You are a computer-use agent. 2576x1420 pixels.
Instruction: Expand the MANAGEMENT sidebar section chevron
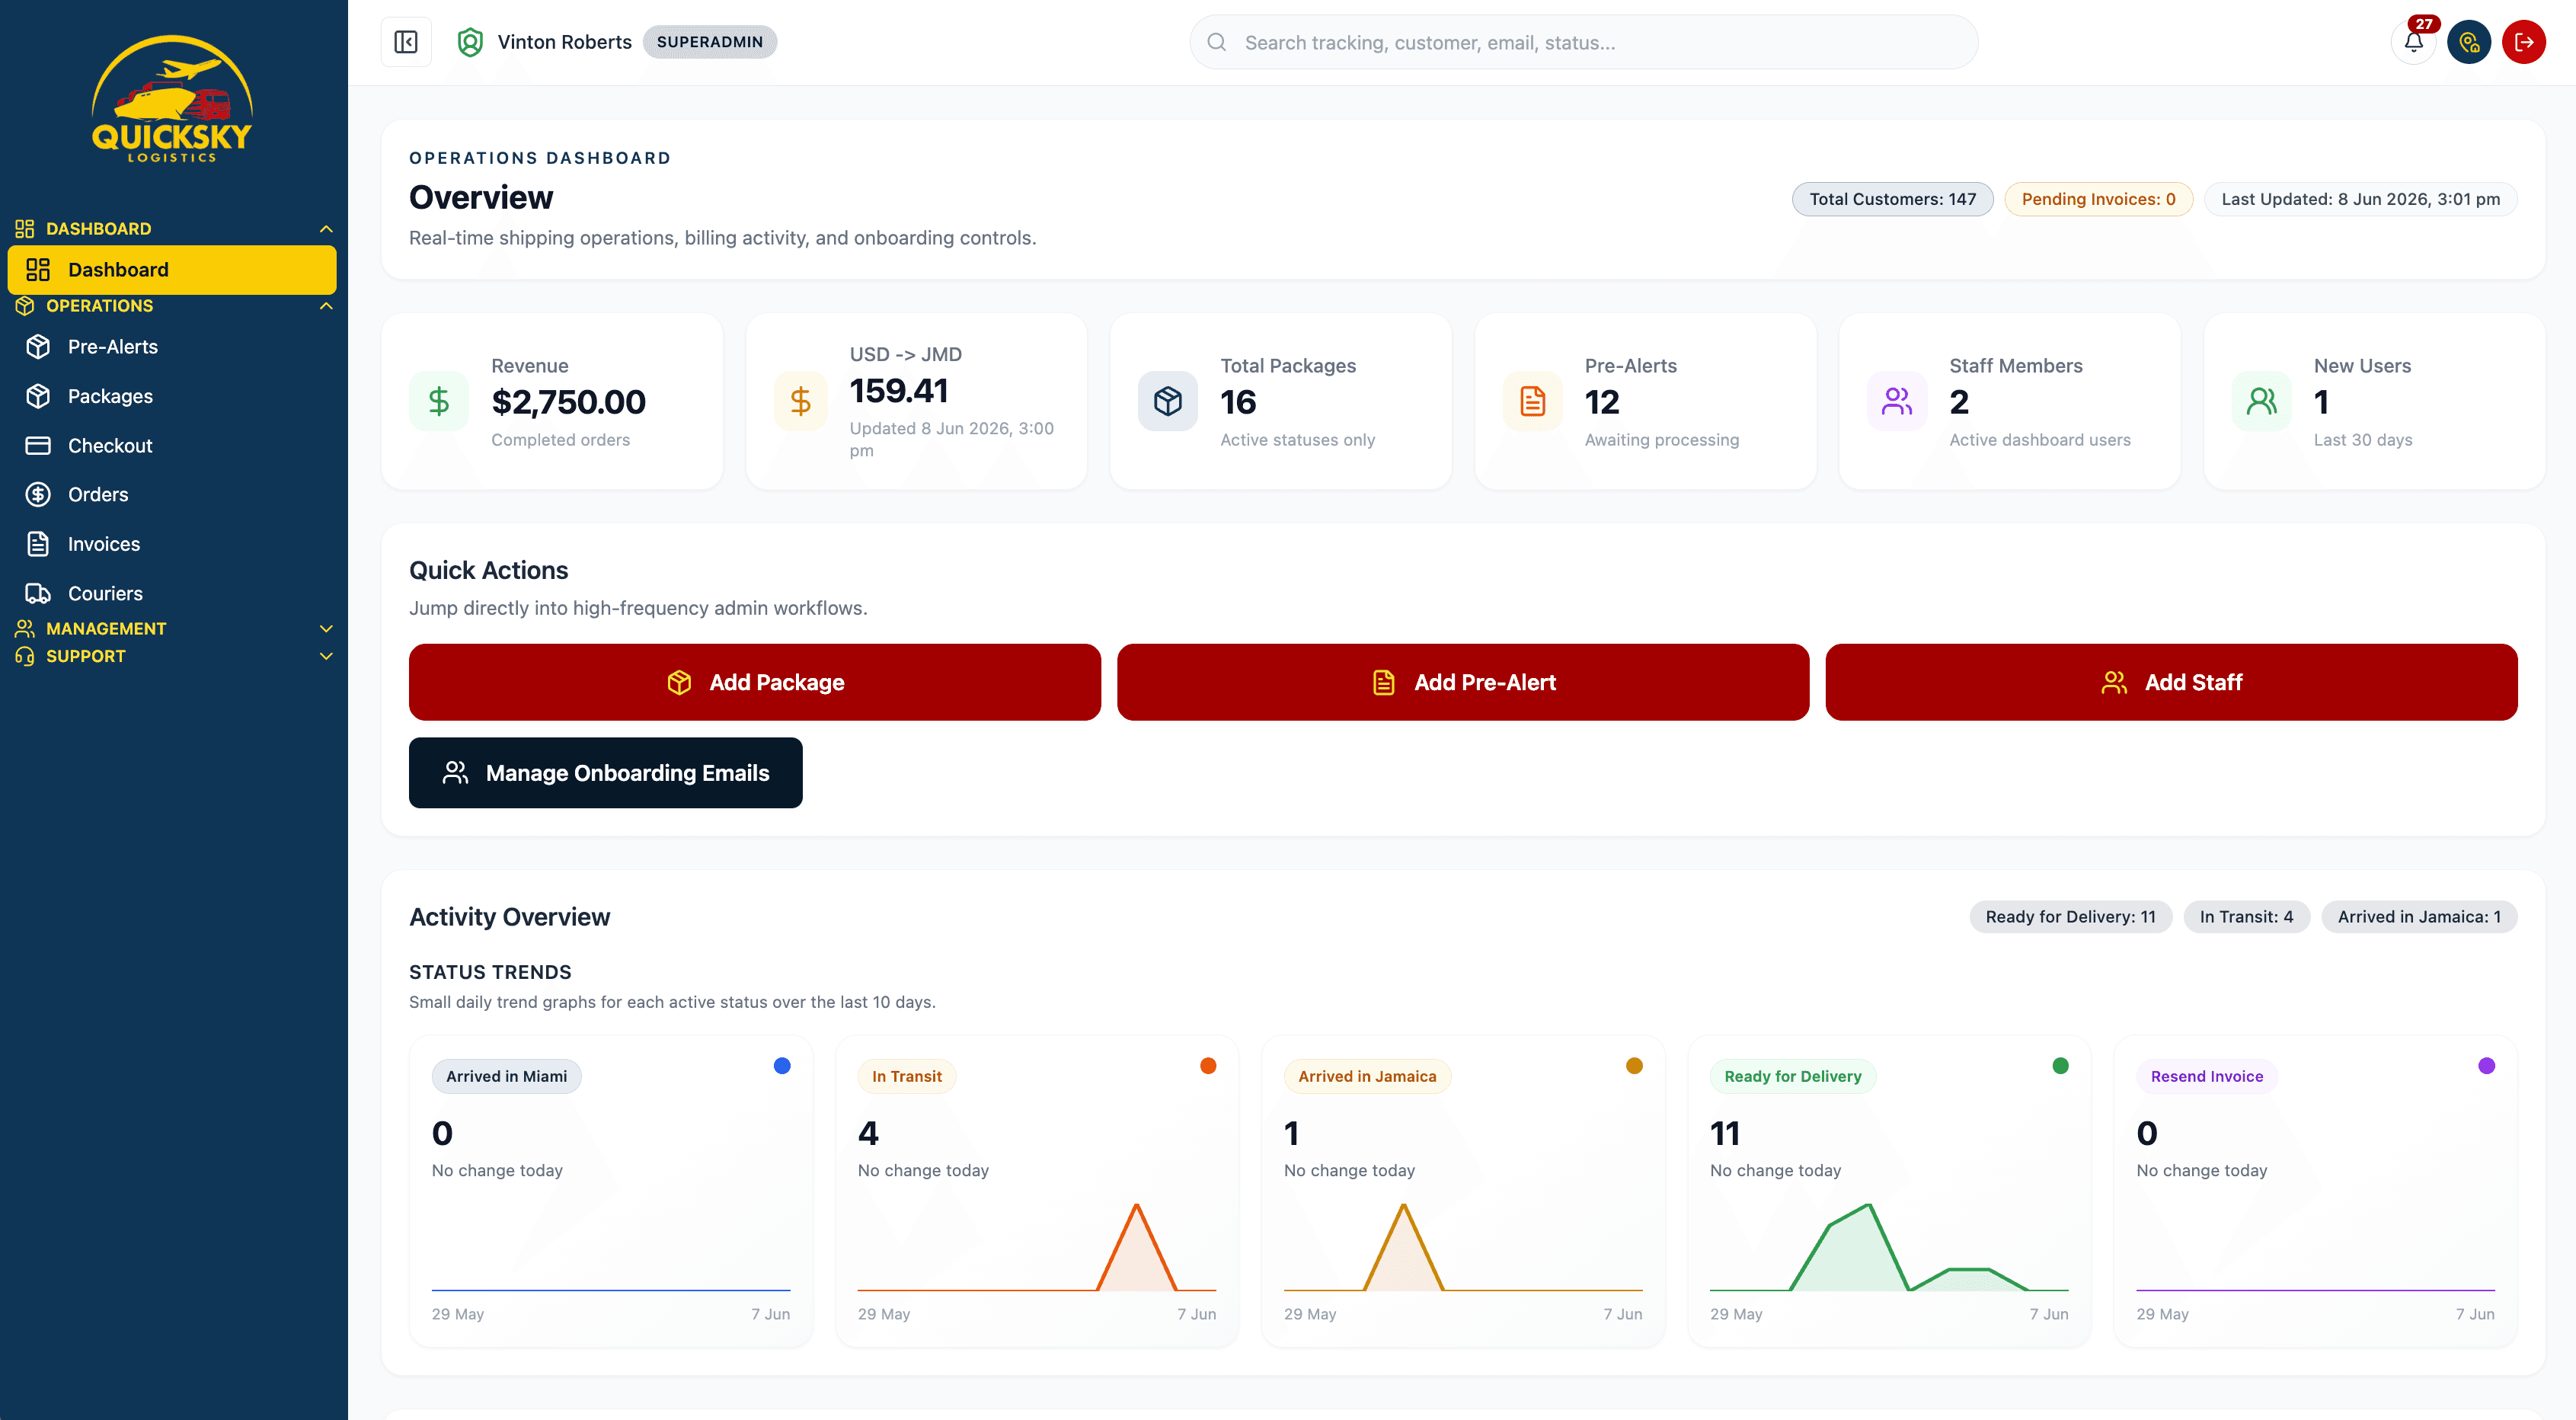point(326,629)
